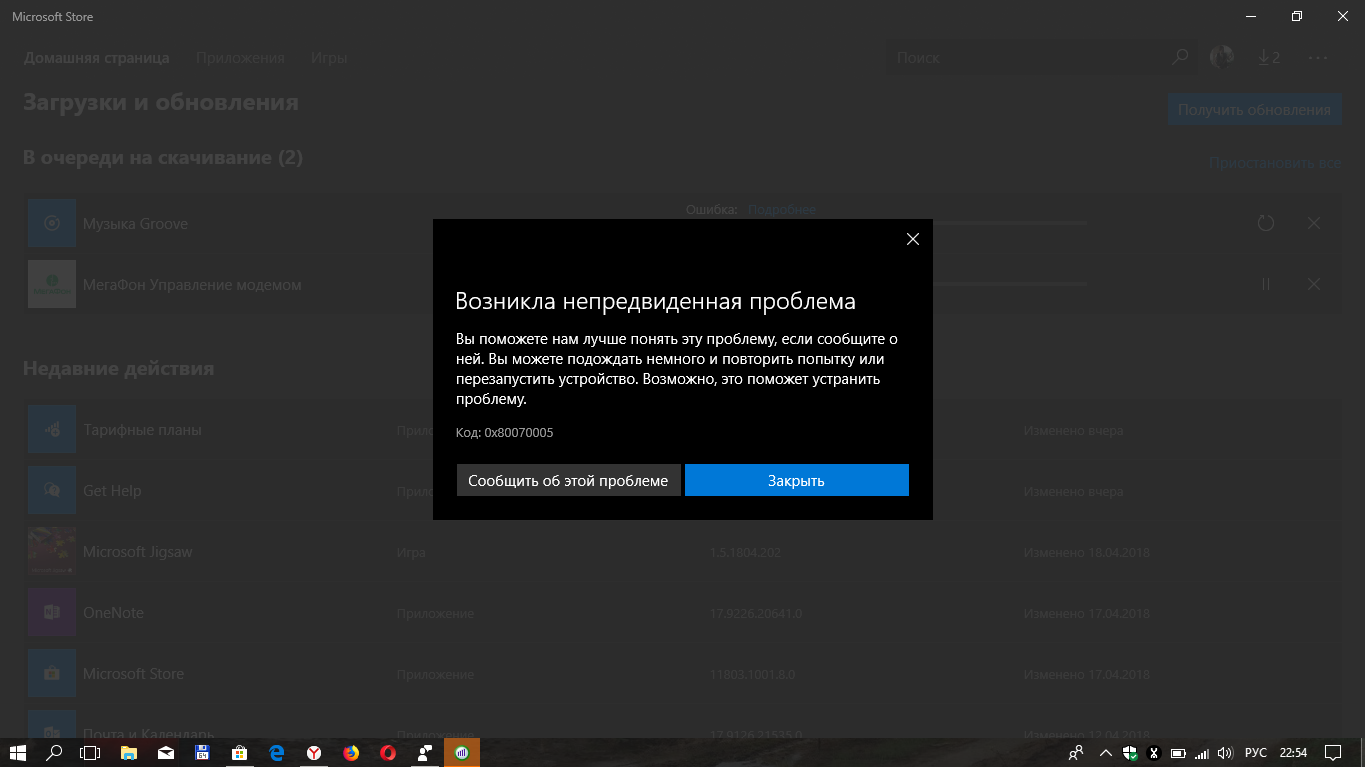Open downloads indicator showing 2
Viewport: 1365px width, 767px height.
[1268, 58]
